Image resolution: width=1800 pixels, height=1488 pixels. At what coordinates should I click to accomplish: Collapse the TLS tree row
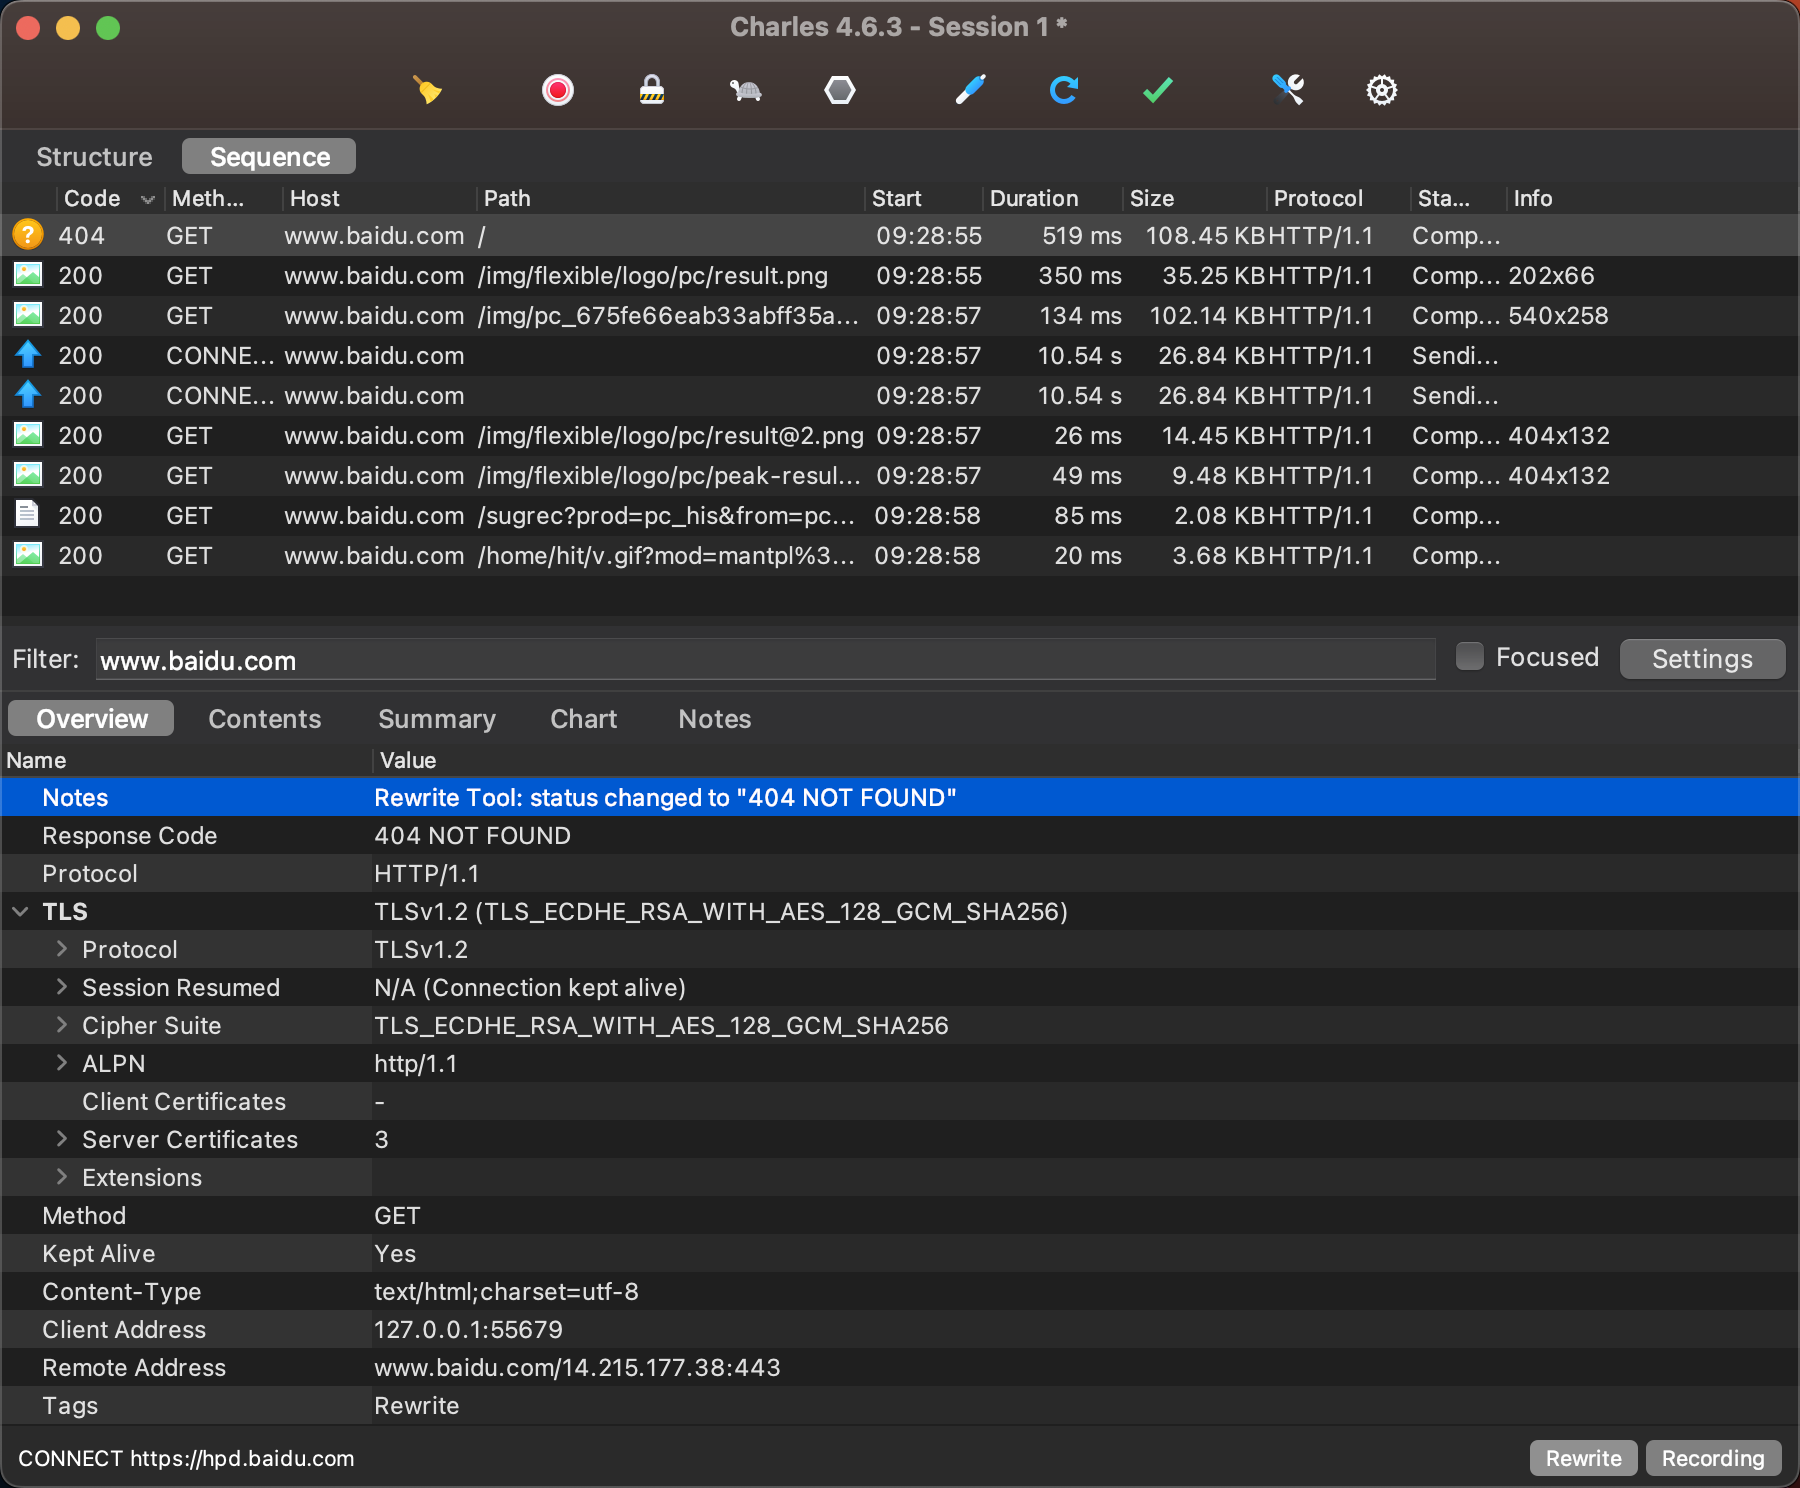pyautogui.click(x=20, y=912)
